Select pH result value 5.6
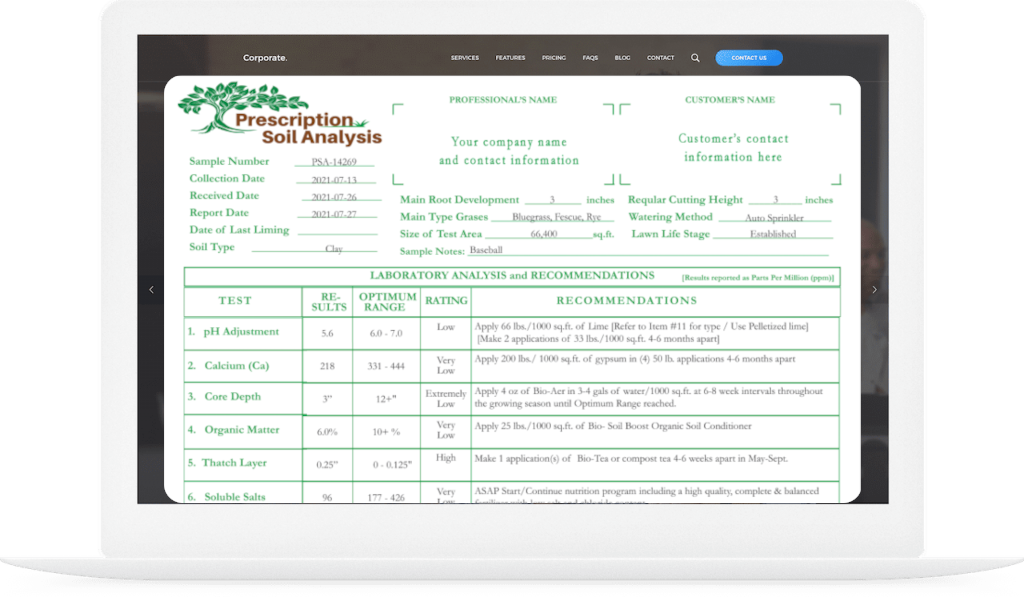The width and height of the screenshot is (1024, 597). coord(327,333)
